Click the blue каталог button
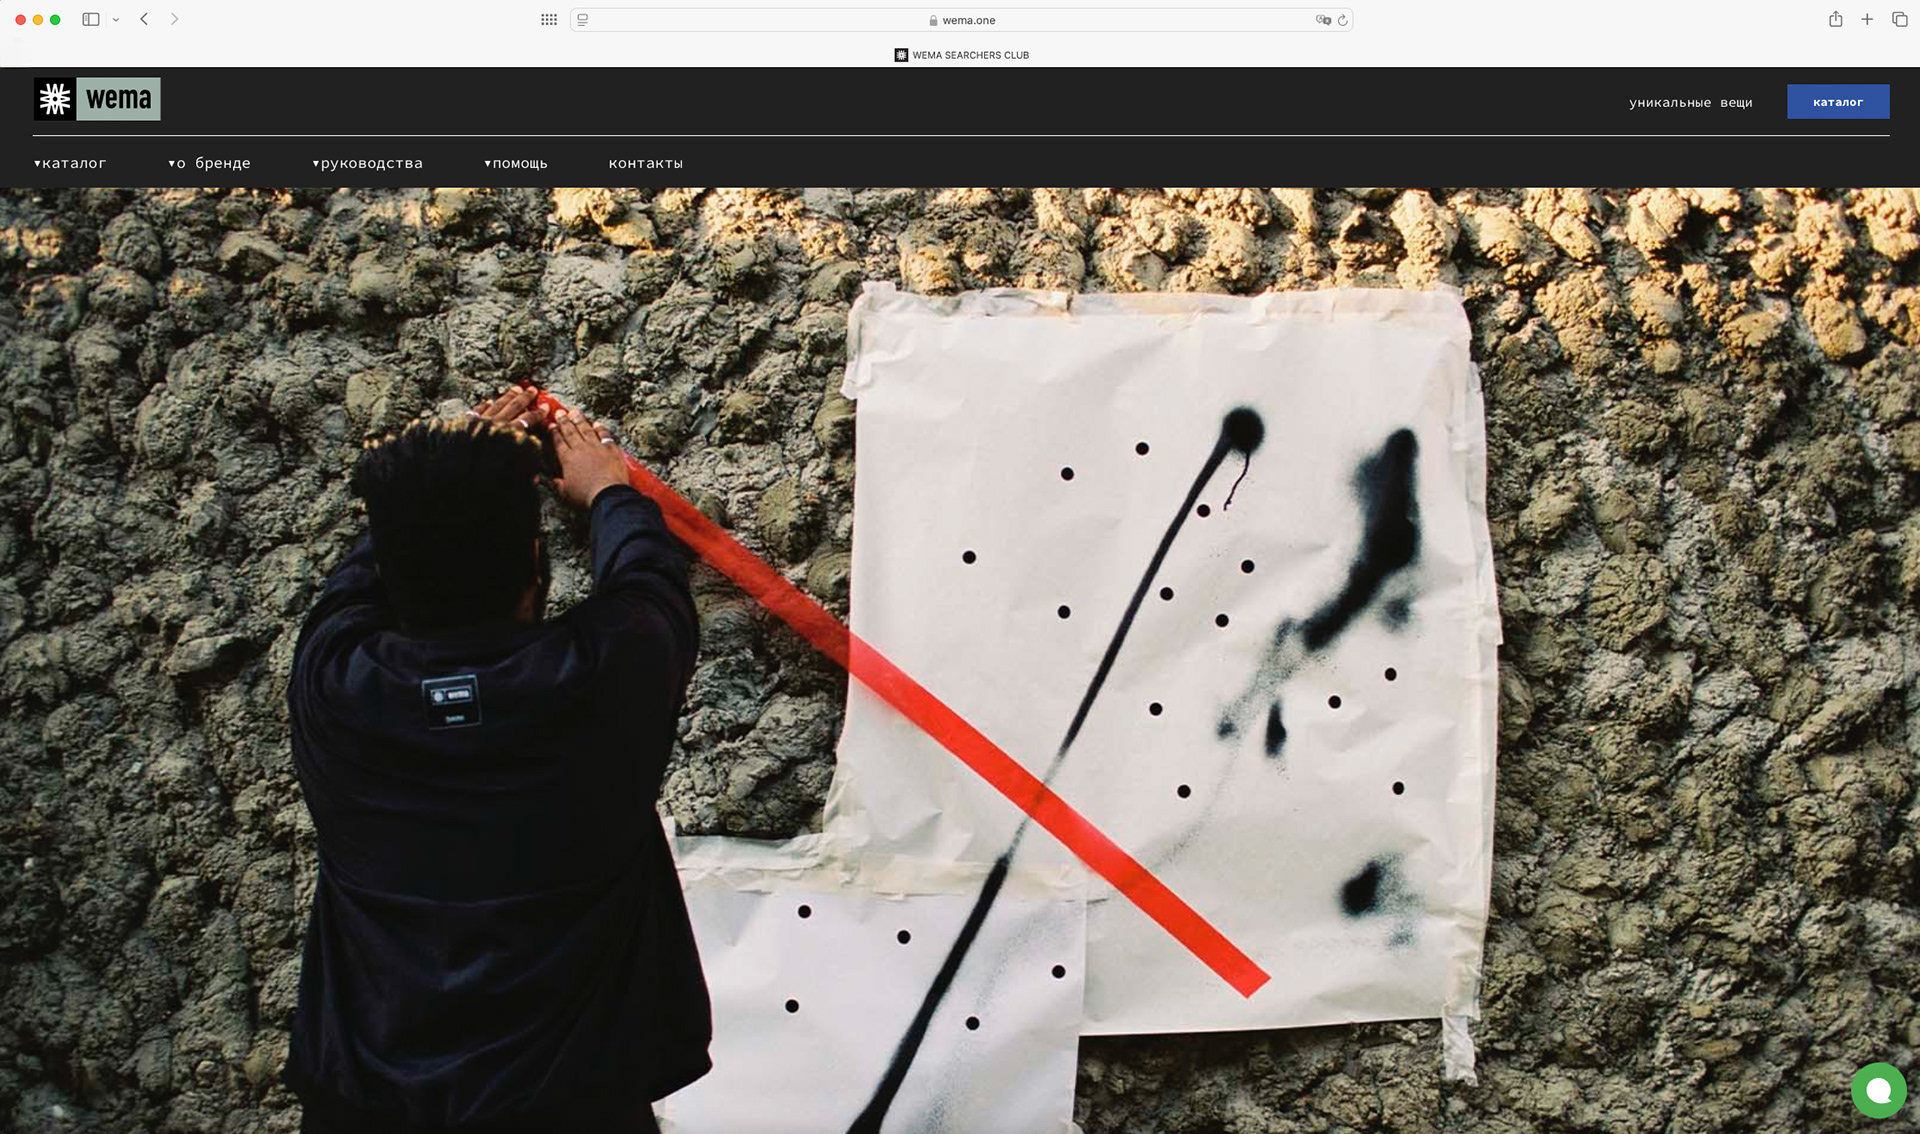 click(x=1837, y=102)
